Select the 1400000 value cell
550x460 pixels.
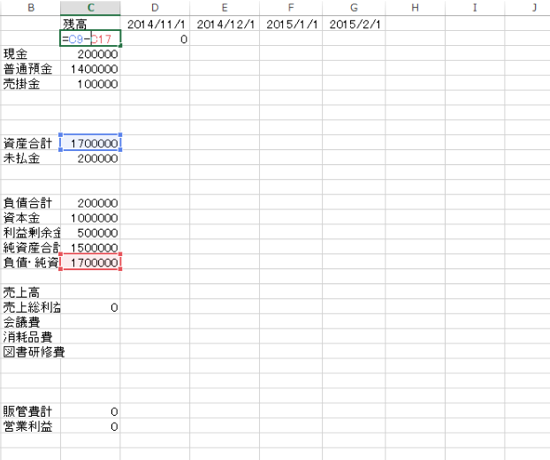point(90,68)
